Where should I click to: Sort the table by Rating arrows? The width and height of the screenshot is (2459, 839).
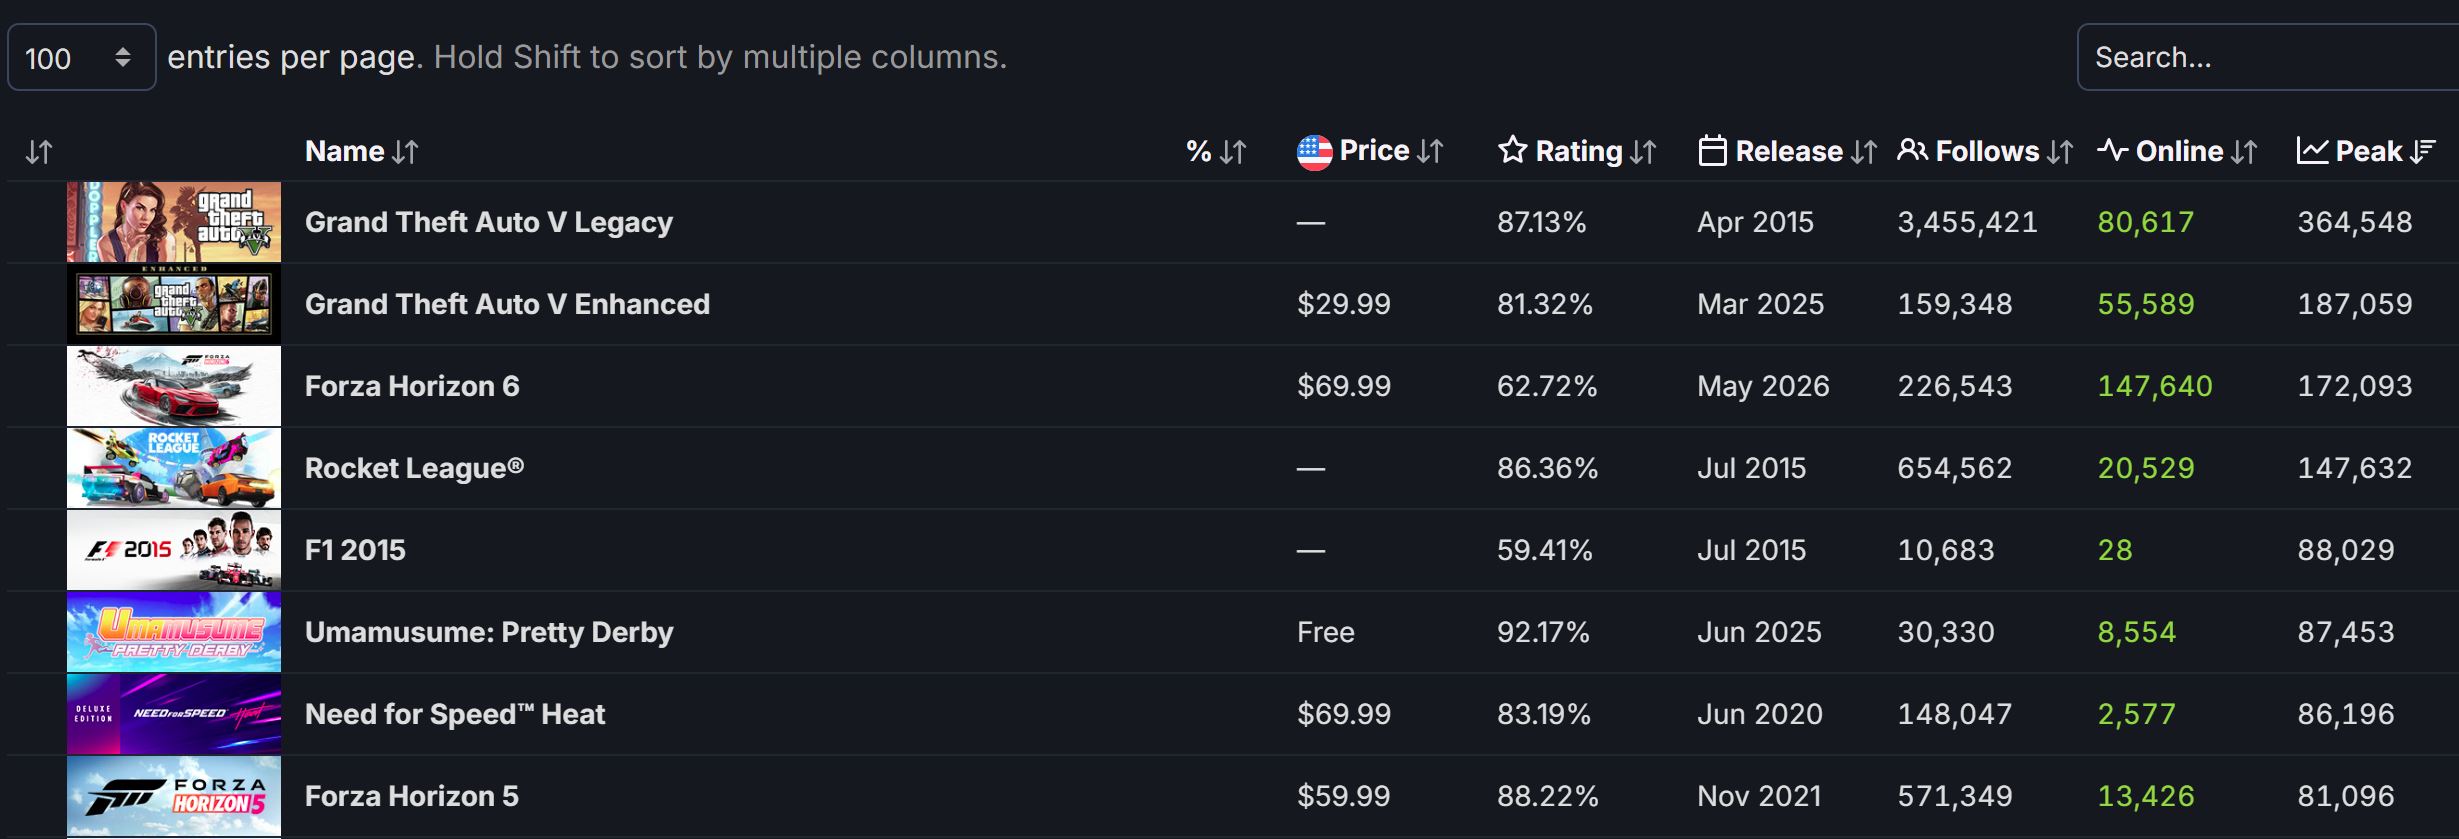(1643, 152)
